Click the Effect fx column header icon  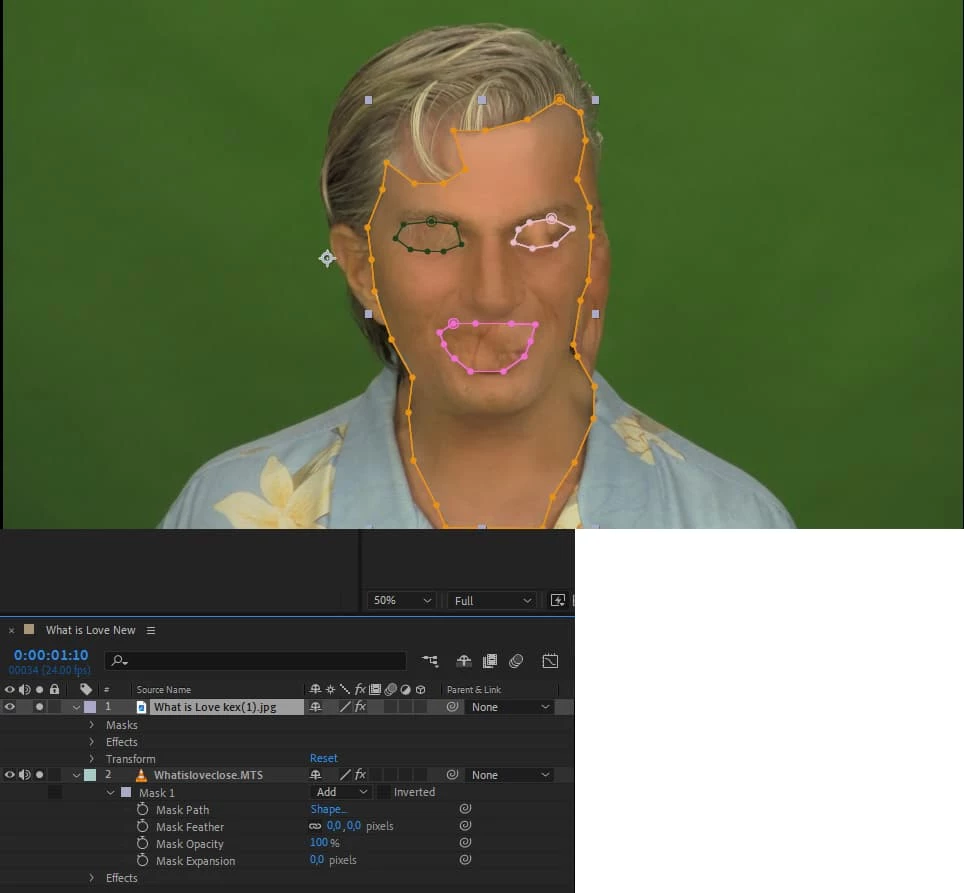(360, 689)
